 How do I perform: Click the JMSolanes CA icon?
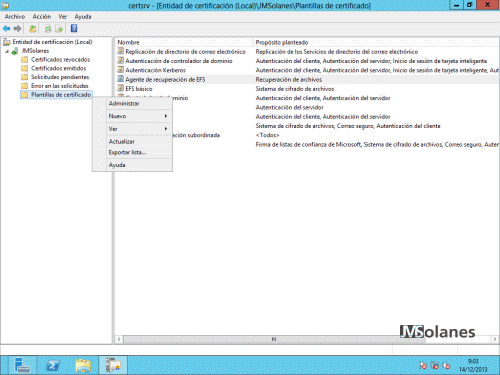click(x=15, y=51)
